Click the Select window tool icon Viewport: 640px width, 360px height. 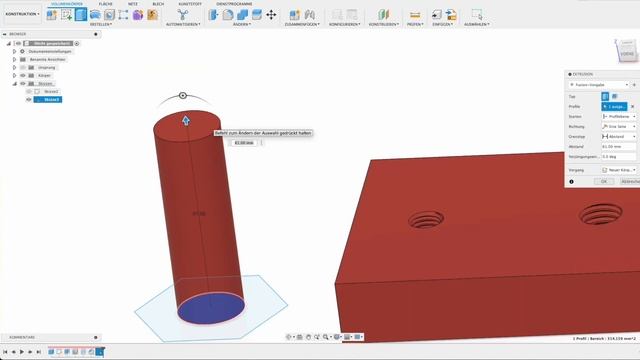(476, 15)
